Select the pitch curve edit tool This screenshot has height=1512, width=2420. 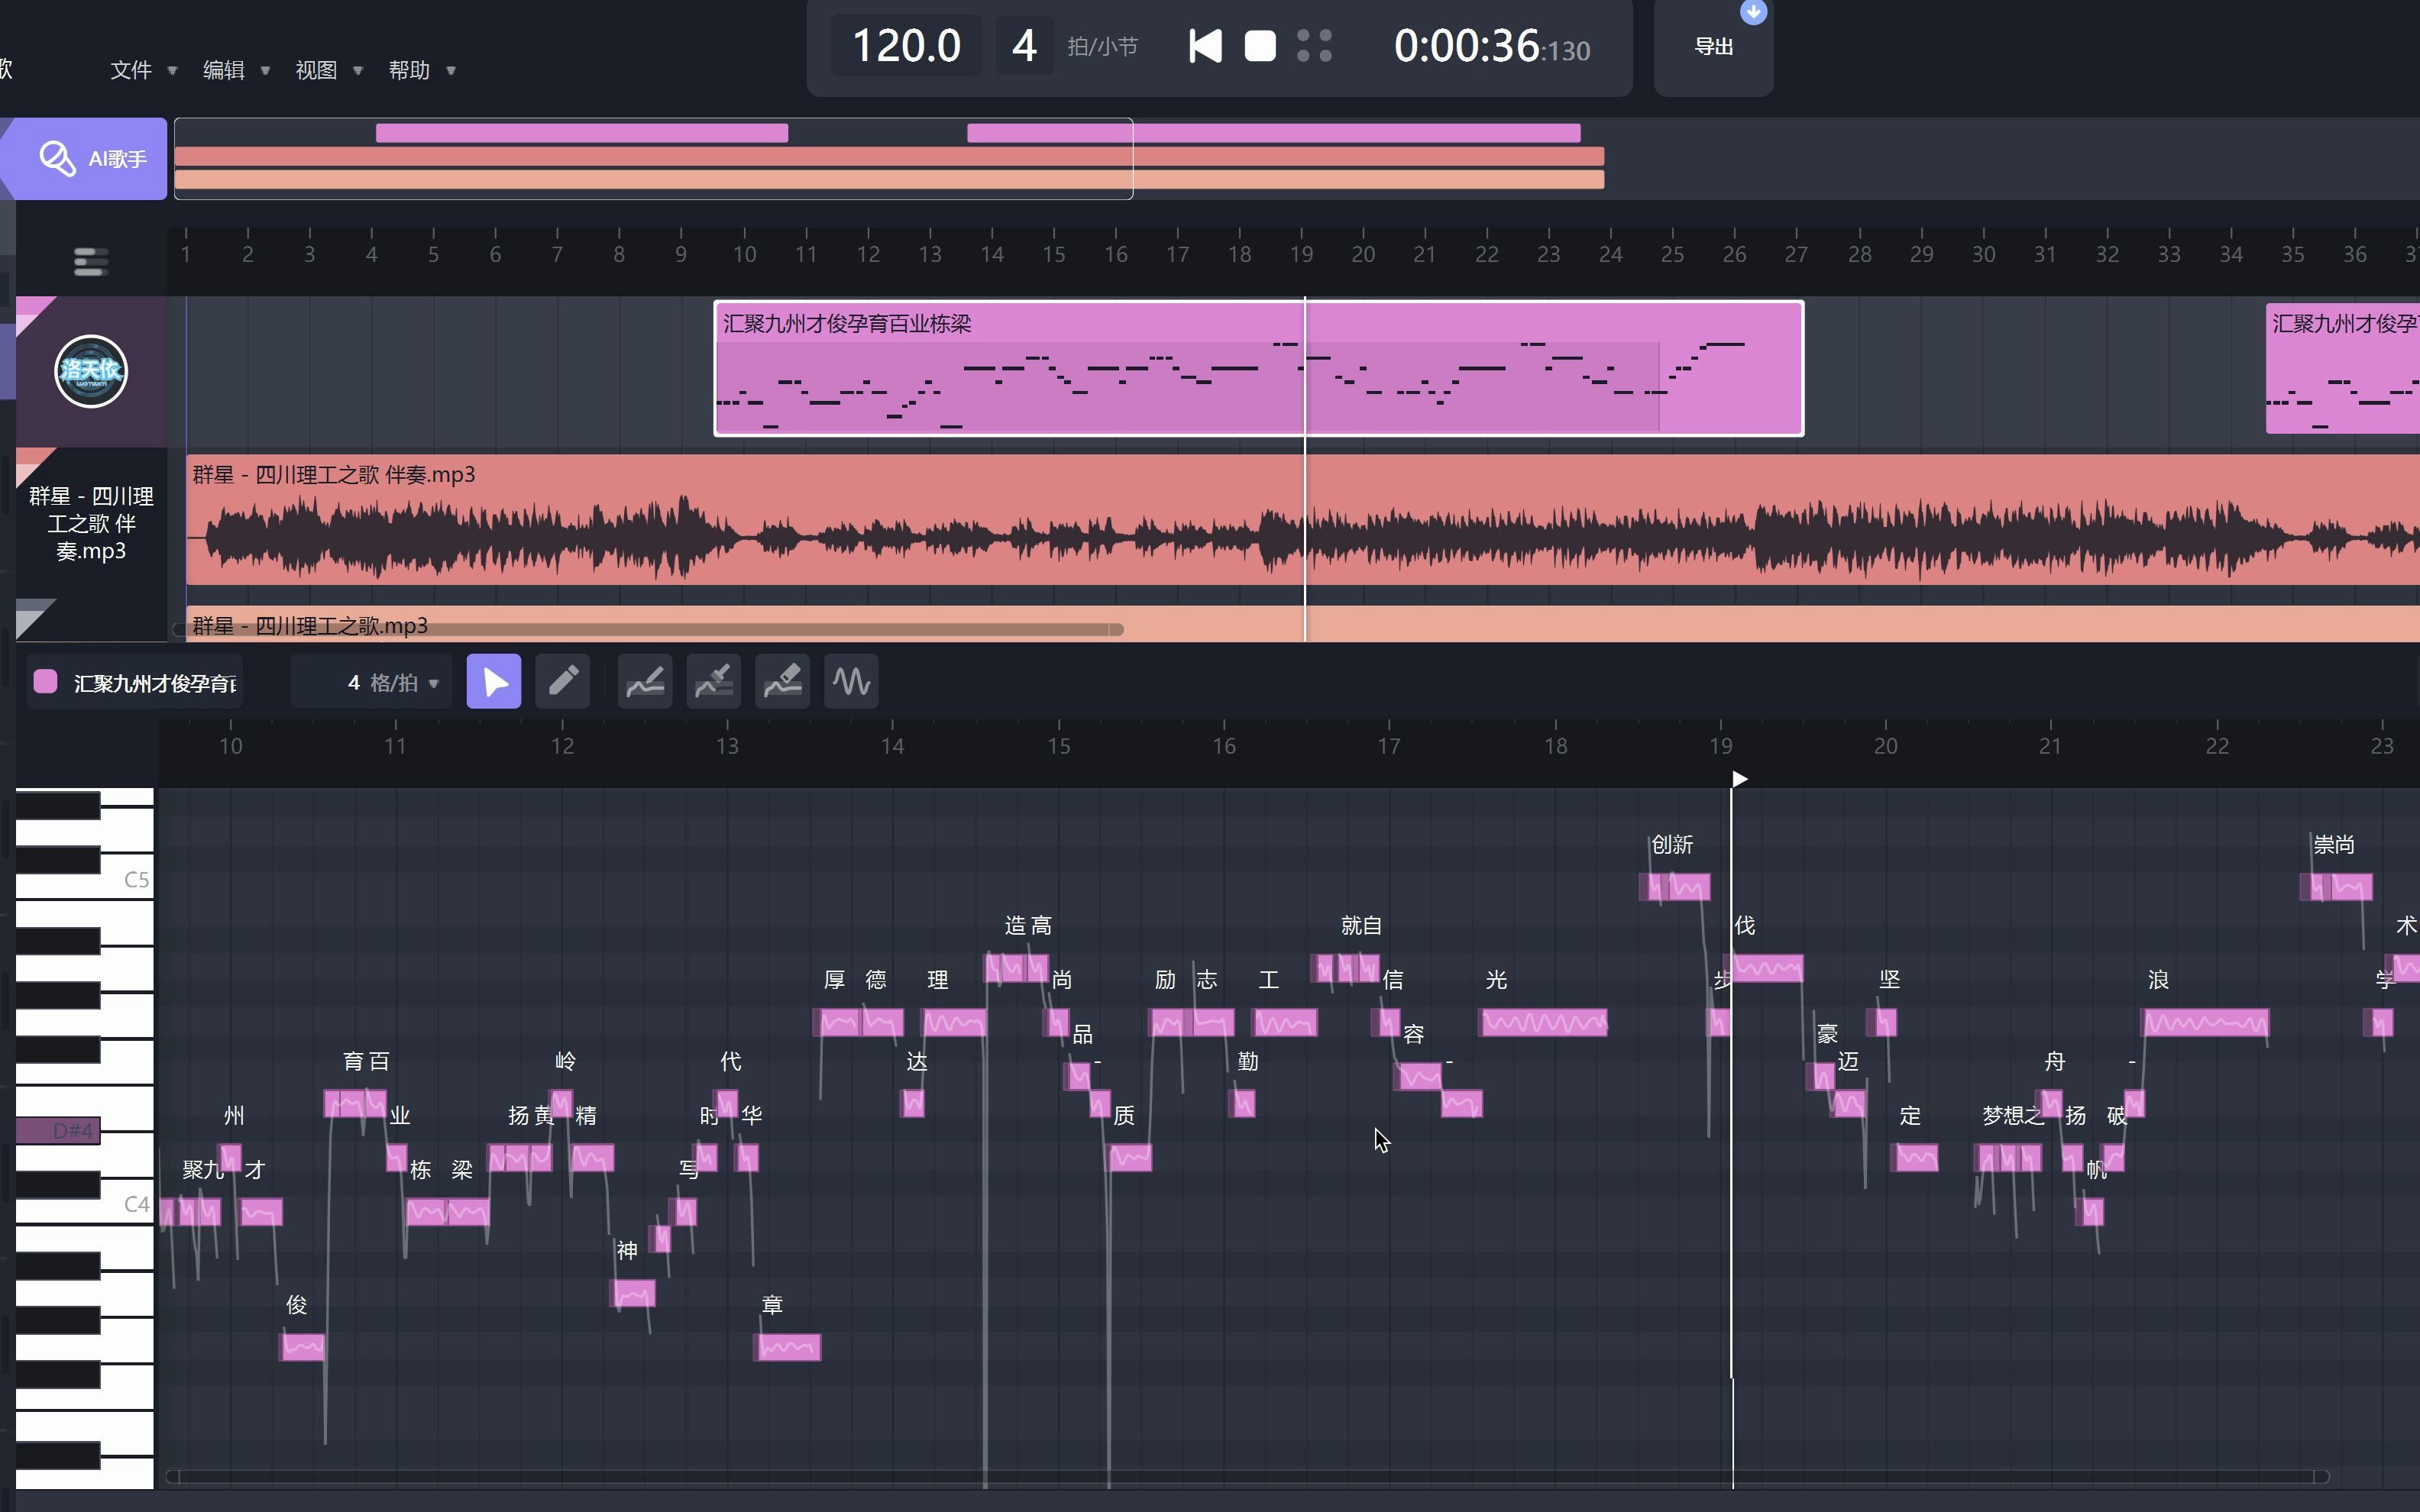645,682
